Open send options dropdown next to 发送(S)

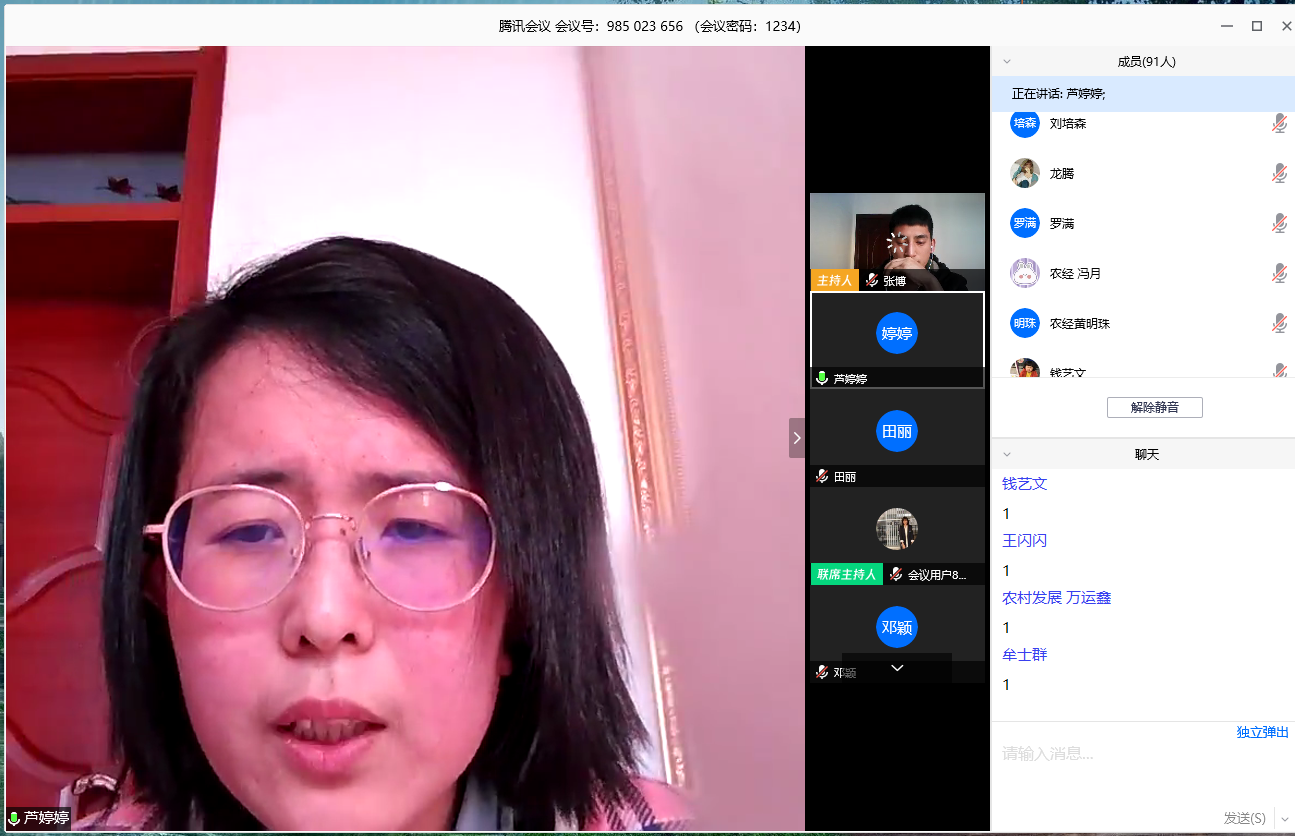tap(1284, 818)
